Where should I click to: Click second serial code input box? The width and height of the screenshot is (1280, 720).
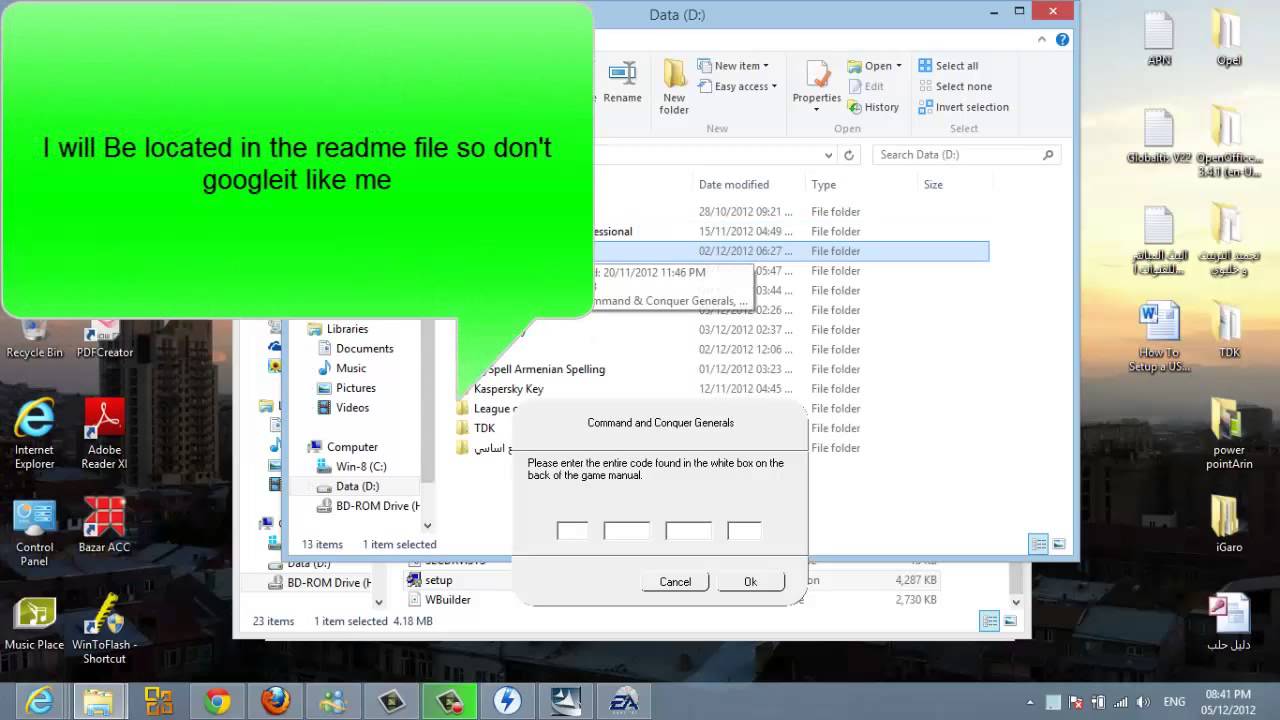(x=627, y=530)
